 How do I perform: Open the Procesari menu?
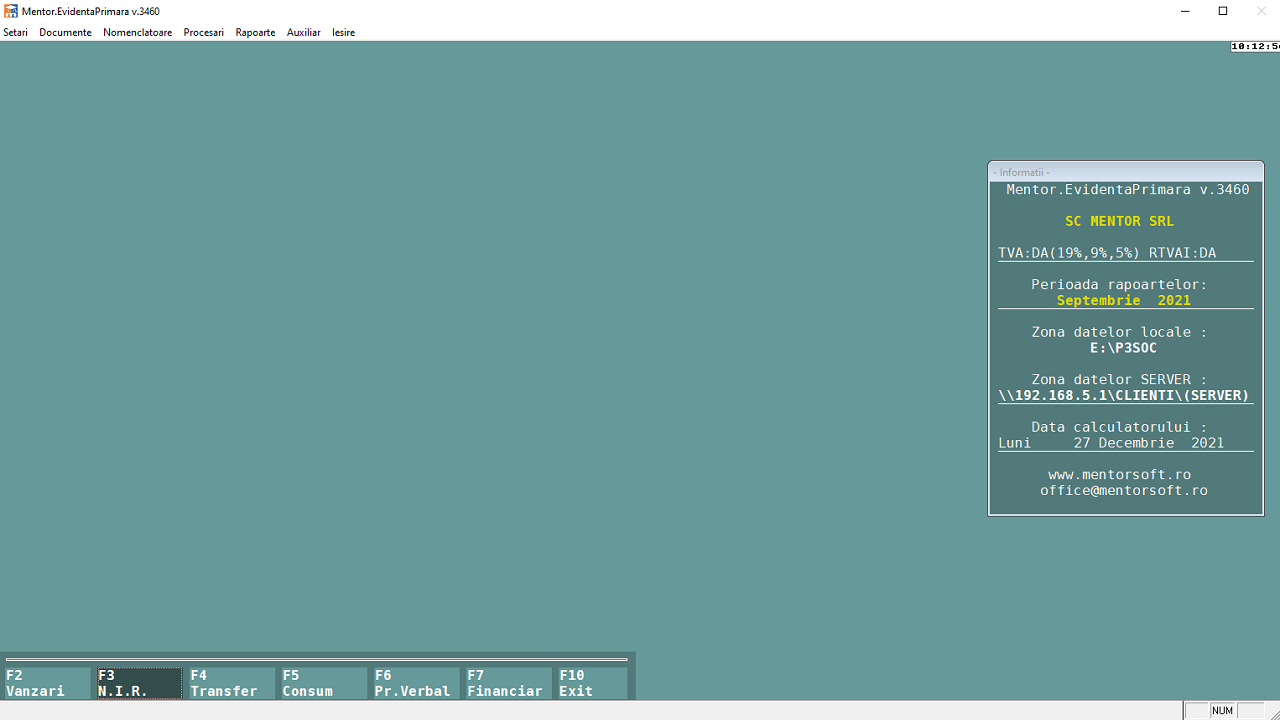pos(203,32)
